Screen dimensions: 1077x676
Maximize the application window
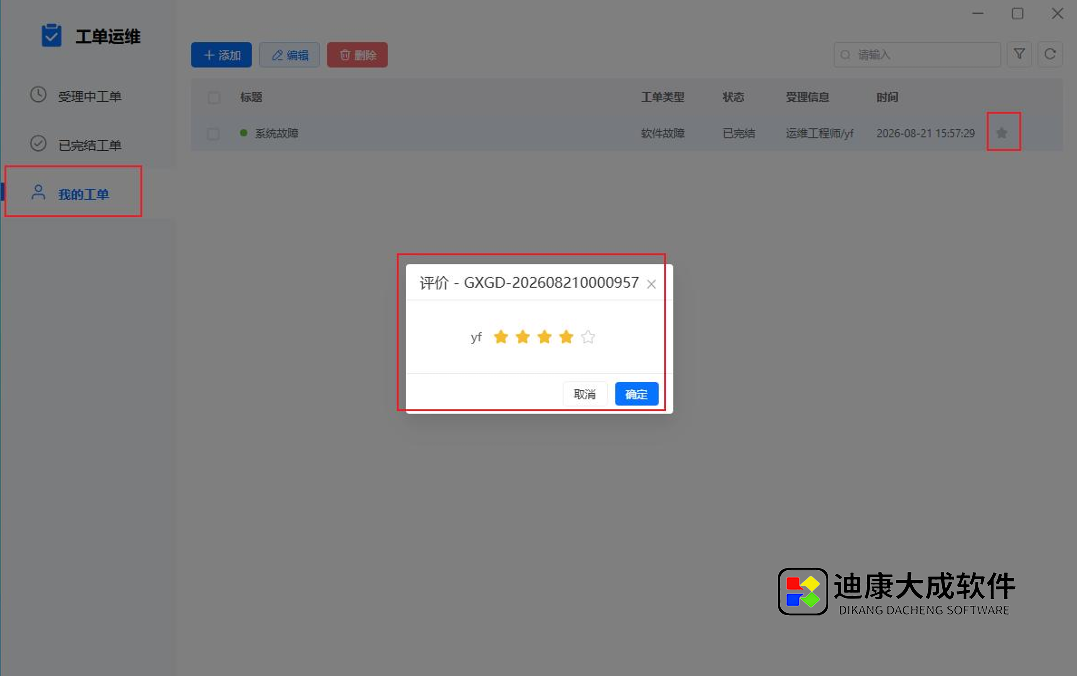pos(1018,14)
